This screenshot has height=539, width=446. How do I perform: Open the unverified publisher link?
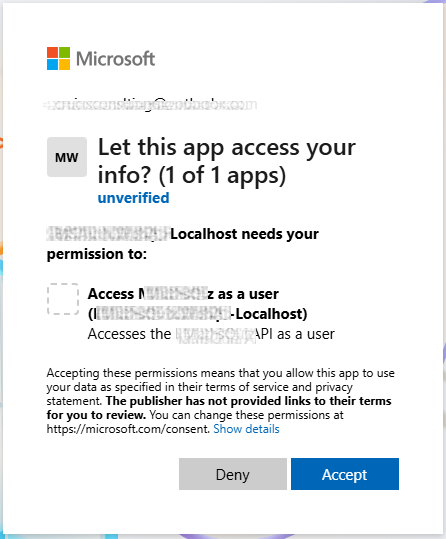coord(133,198)
